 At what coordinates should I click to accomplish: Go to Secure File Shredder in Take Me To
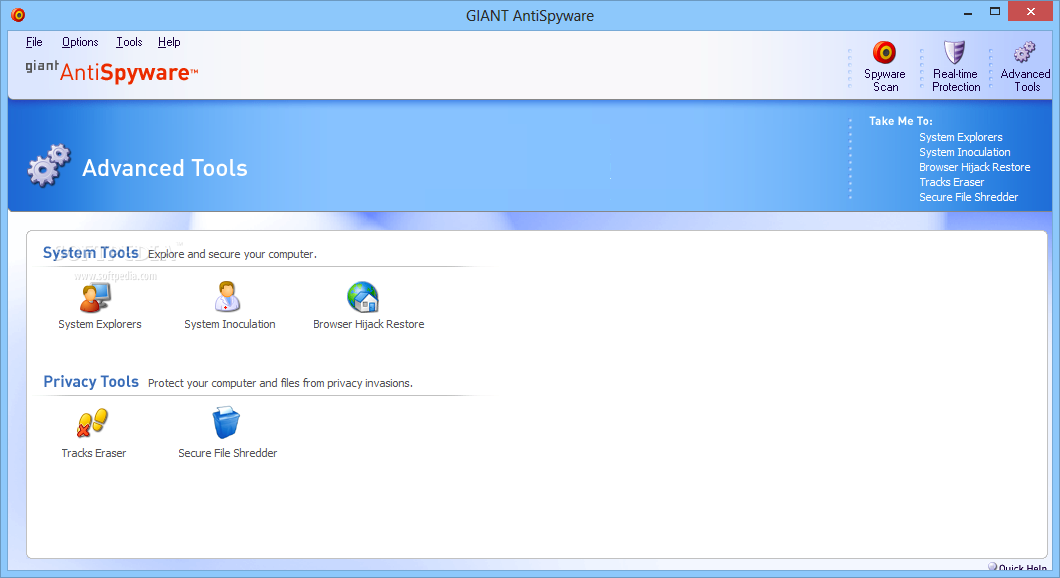pyautogui.click(x=968, y=197)
